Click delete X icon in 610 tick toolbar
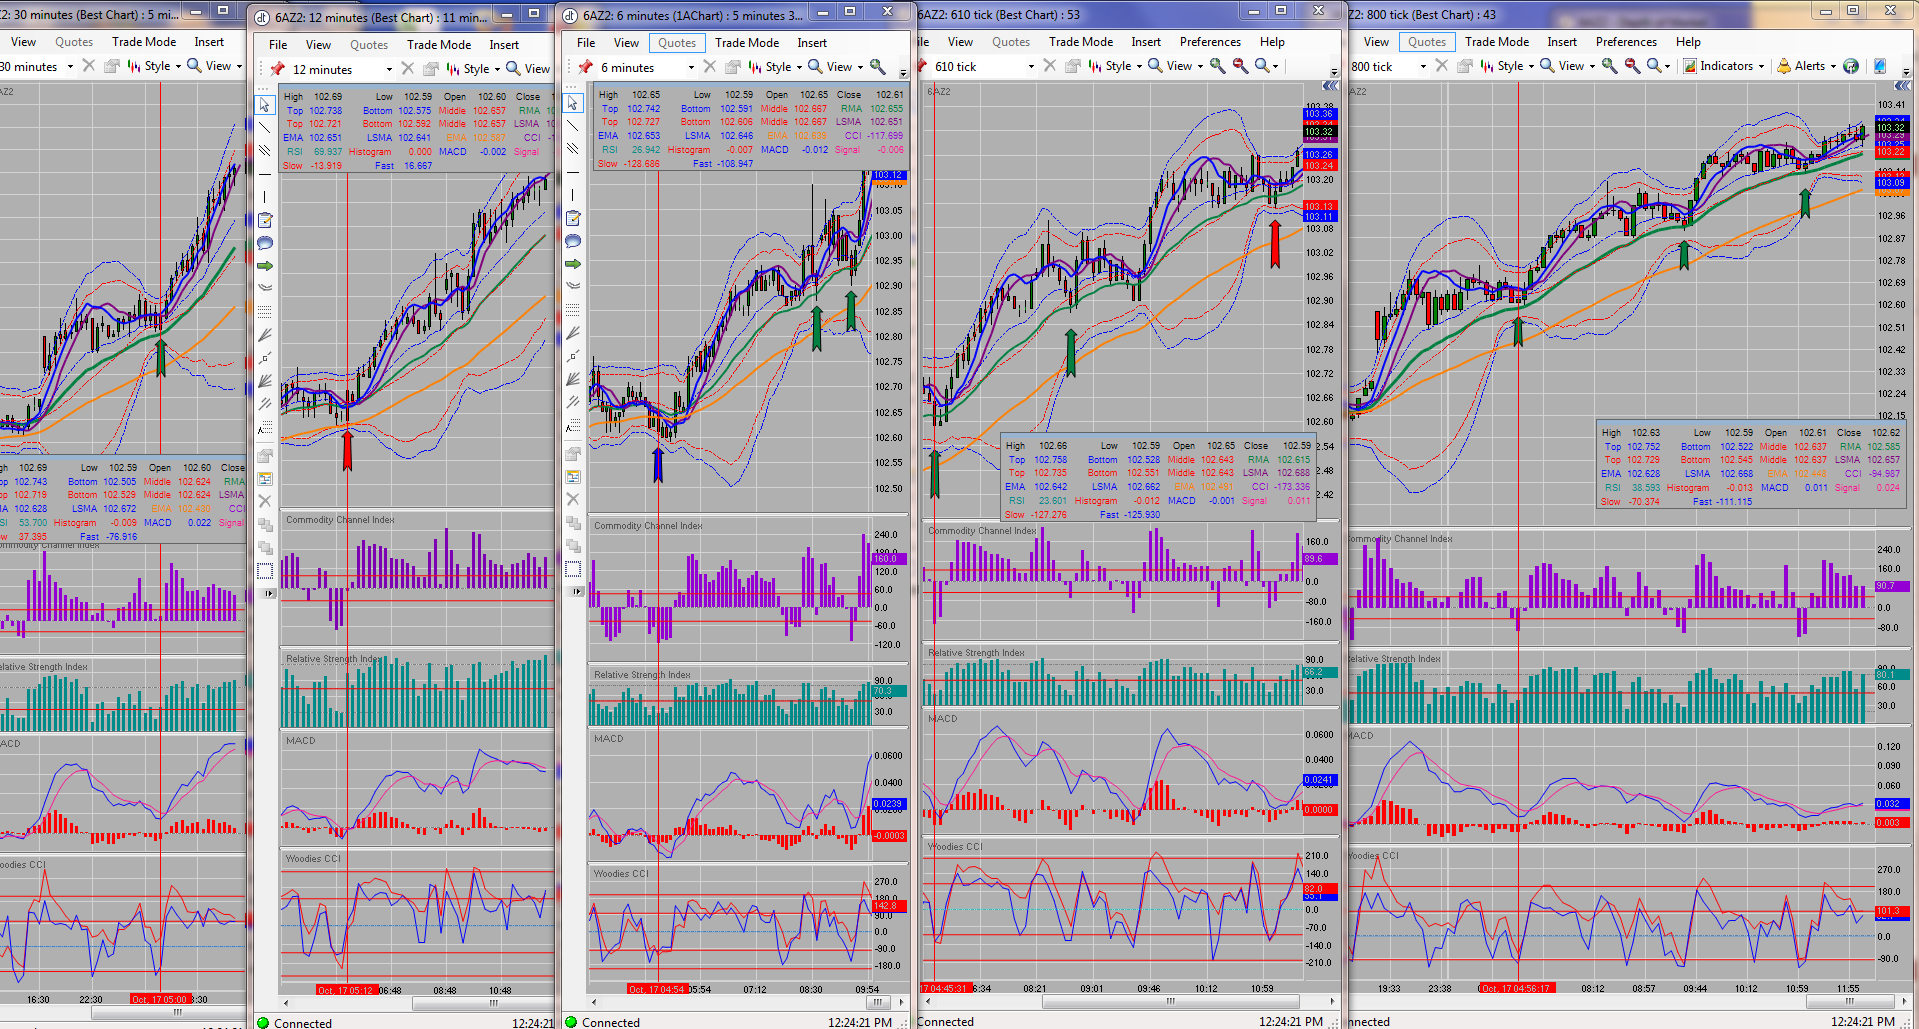This screenshot has height=1029, width=1919. coord(1049,66)
